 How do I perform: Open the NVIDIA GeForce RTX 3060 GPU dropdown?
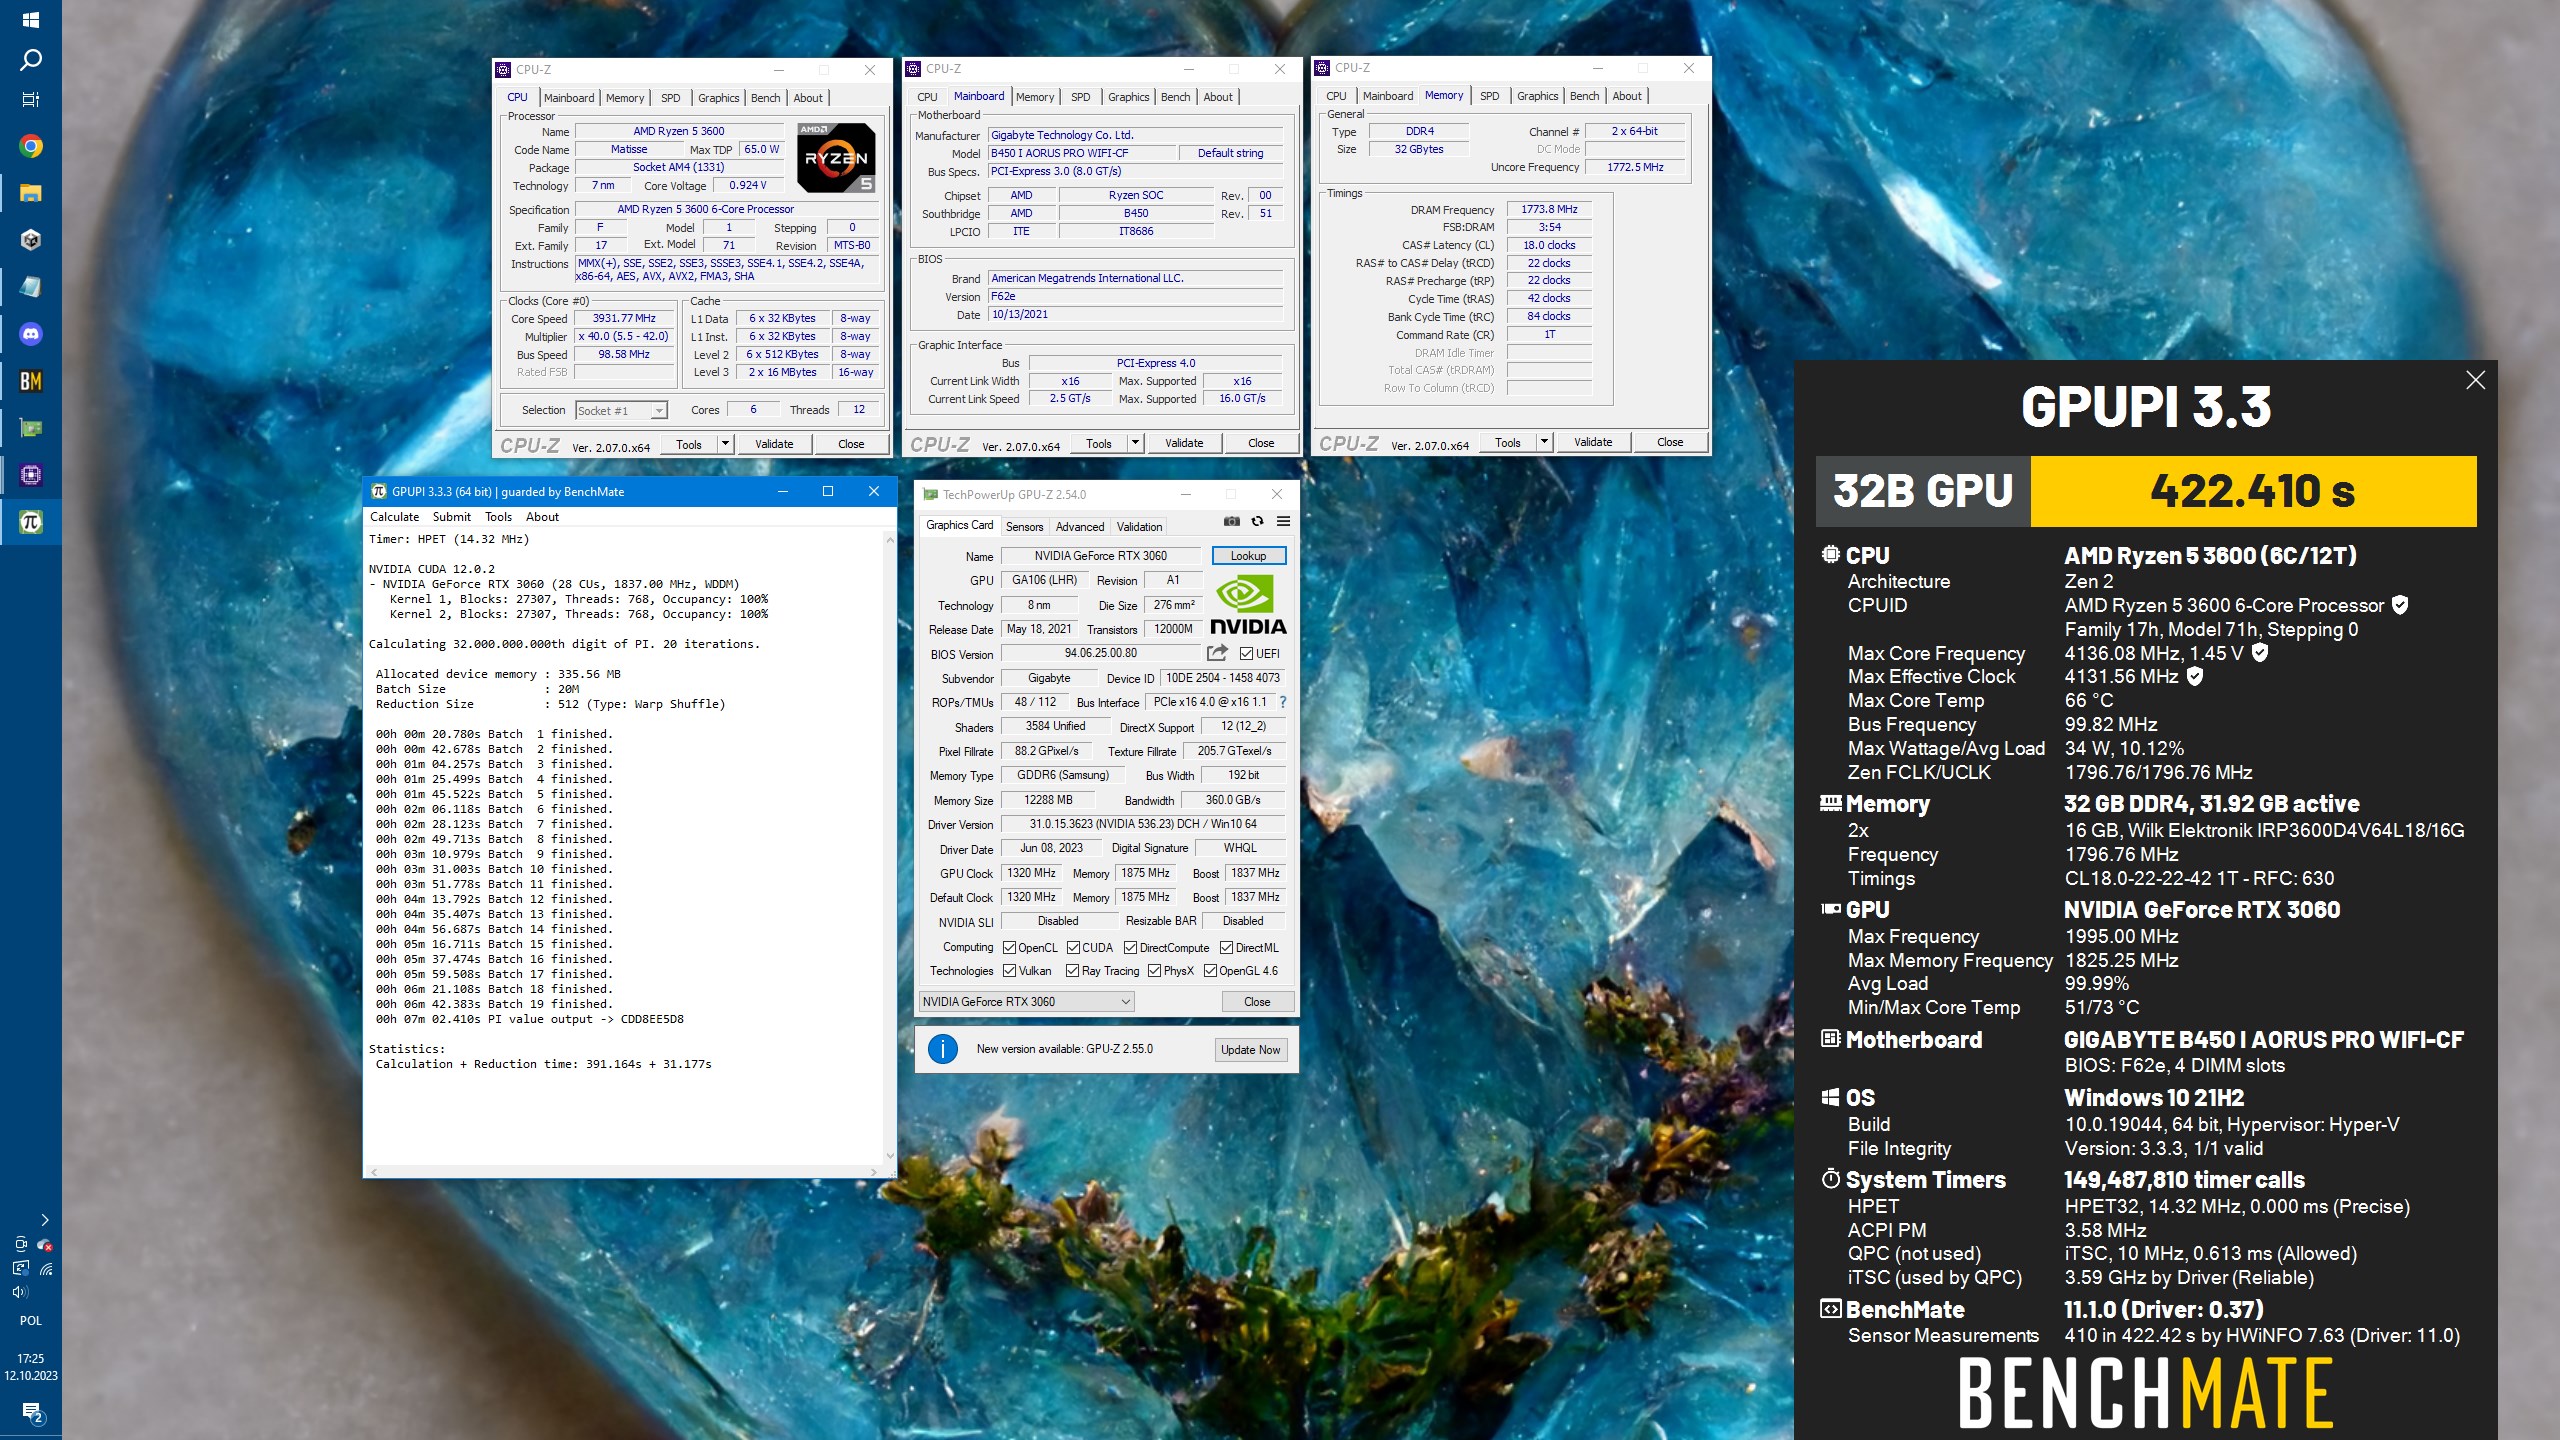coord(1026,1002)
